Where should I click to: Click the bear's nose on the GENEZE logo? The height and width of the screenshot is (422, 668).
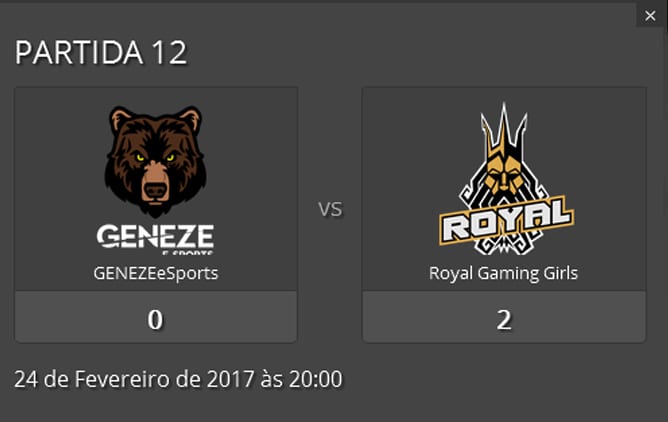155,189
